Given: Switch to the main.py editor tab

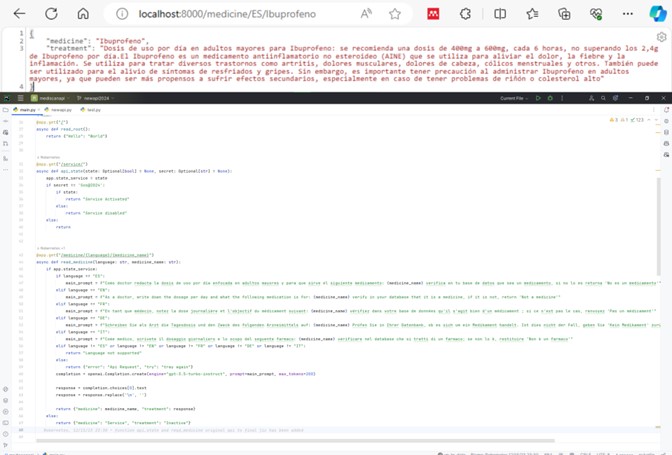Looking at the screenshot, I should click(x=27, y=110).
